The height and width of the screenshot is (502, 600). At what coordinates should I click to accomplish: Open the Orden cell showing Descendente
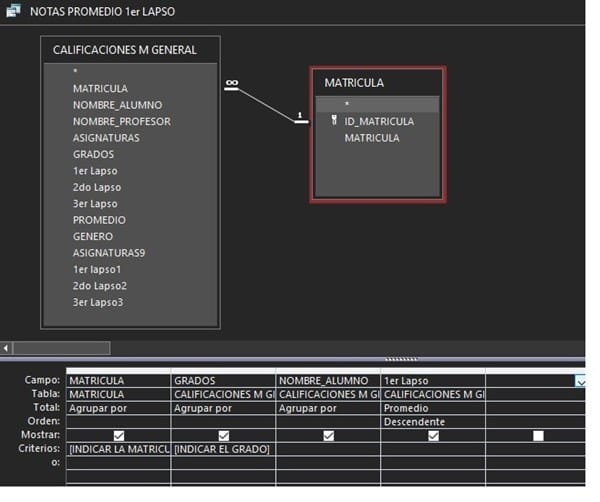[433, 422]
